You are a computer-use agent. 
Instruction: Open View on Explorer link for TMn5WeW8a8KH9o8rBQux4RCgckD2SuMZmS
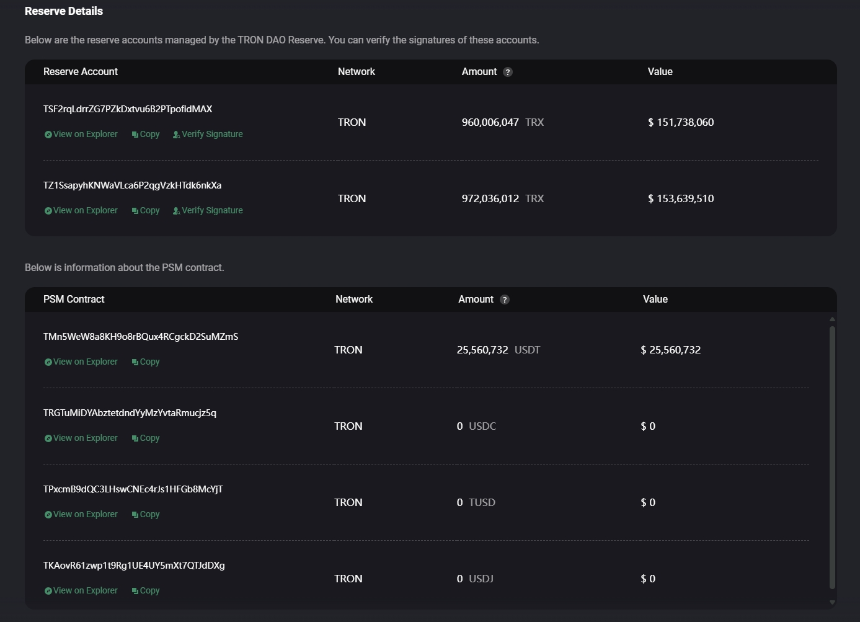pyautogui.click(x=86, y=361)
